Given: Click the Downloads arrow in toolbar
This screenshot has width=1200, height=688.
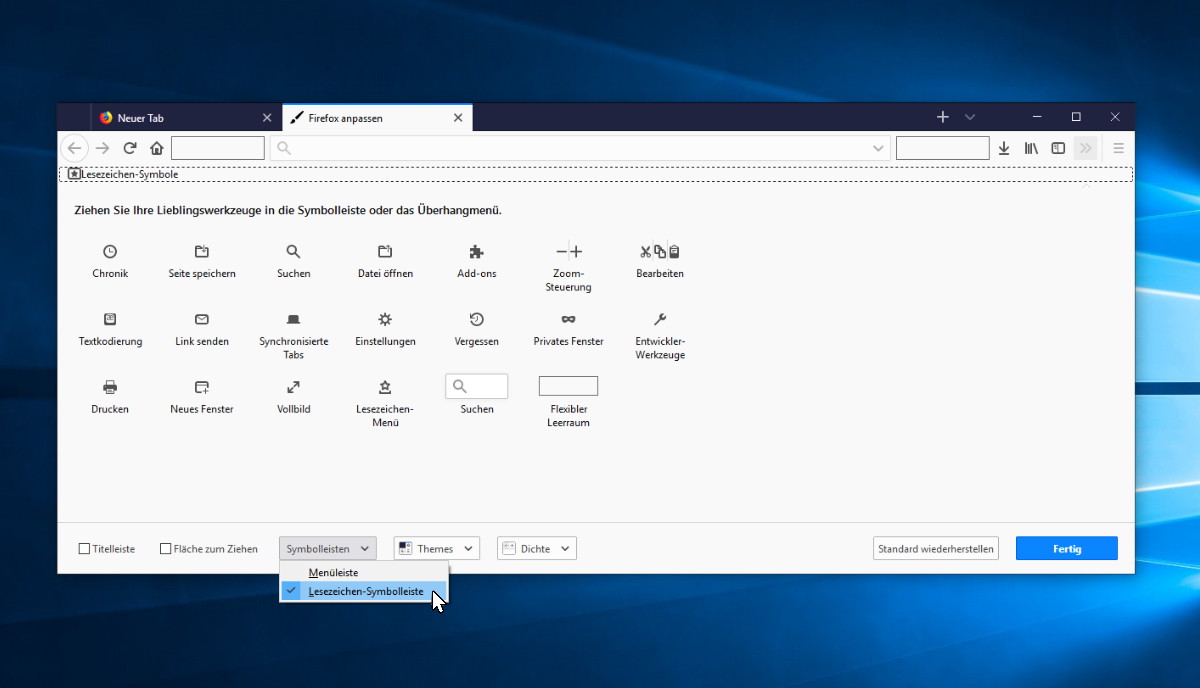Looking at the screenshot, I should (1004, 148).
